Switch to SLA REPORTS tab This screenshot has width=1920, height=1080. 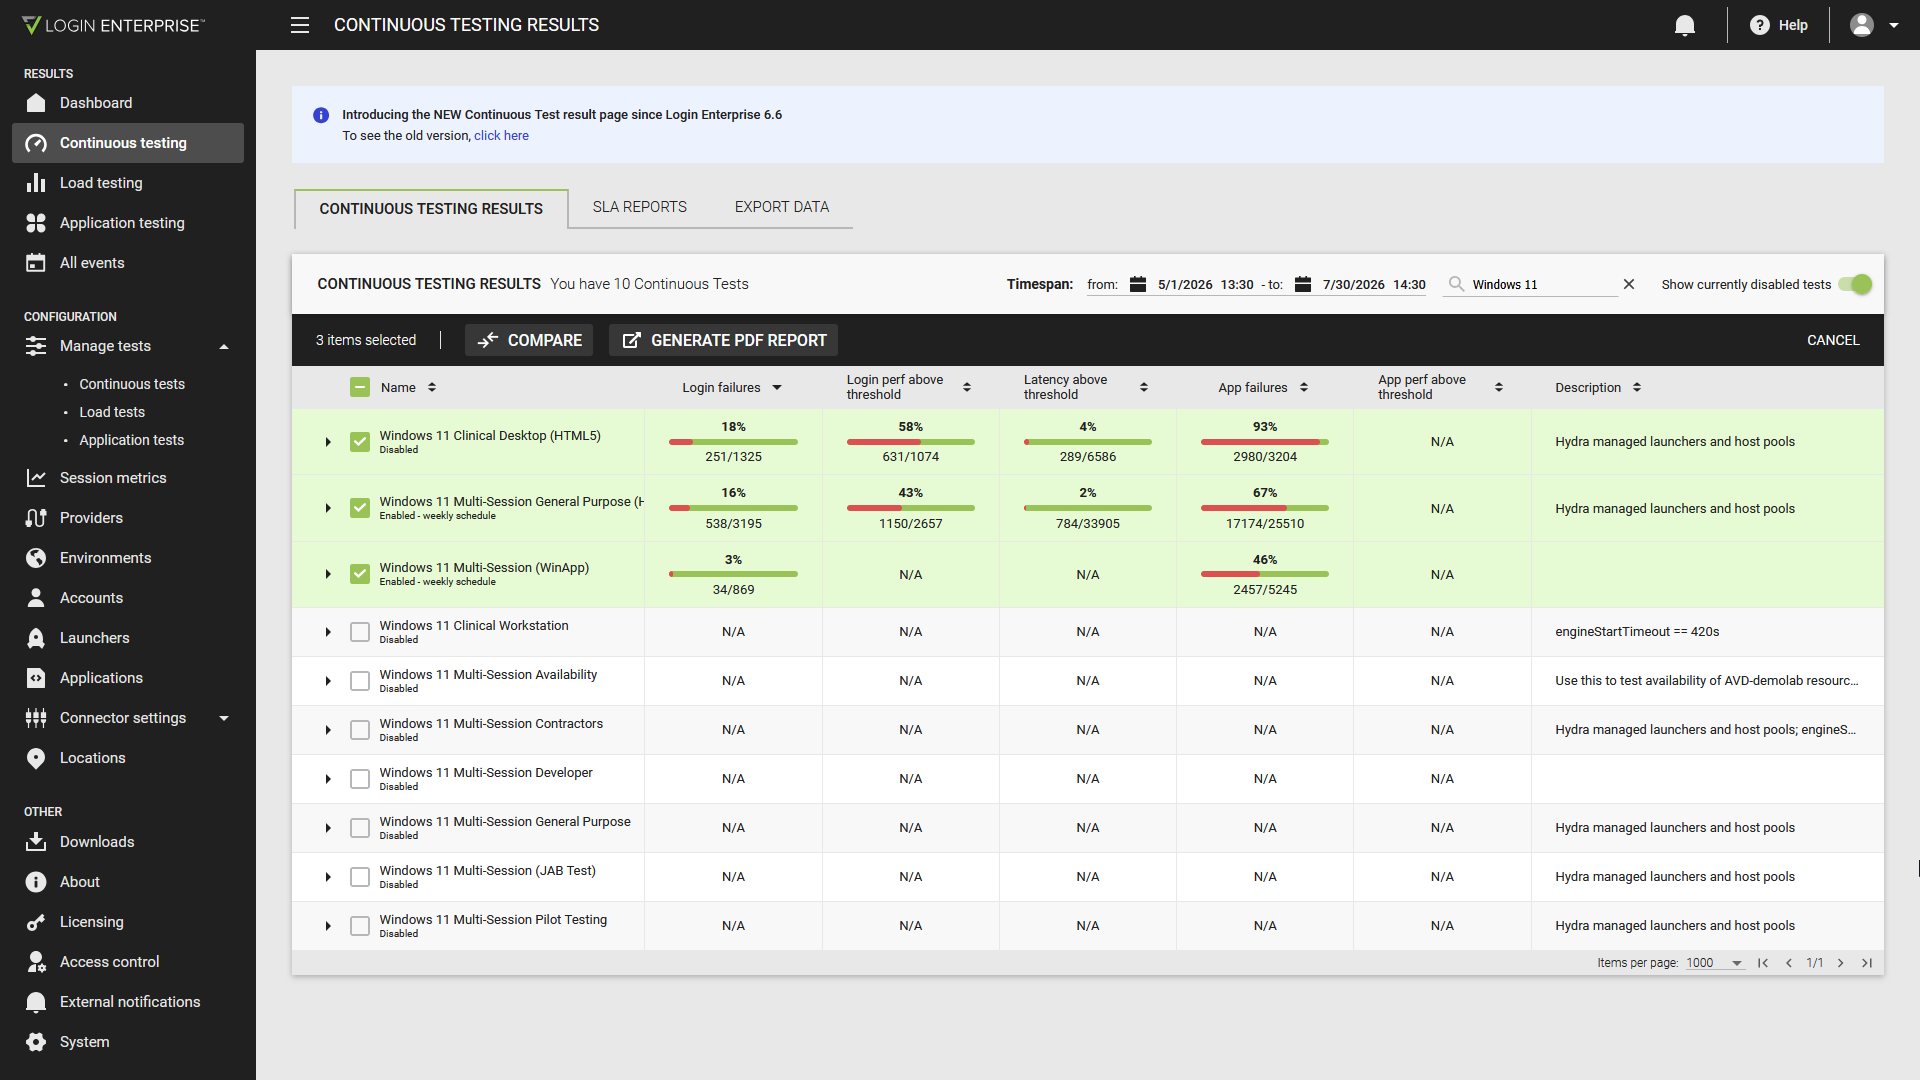pos(640,207)
